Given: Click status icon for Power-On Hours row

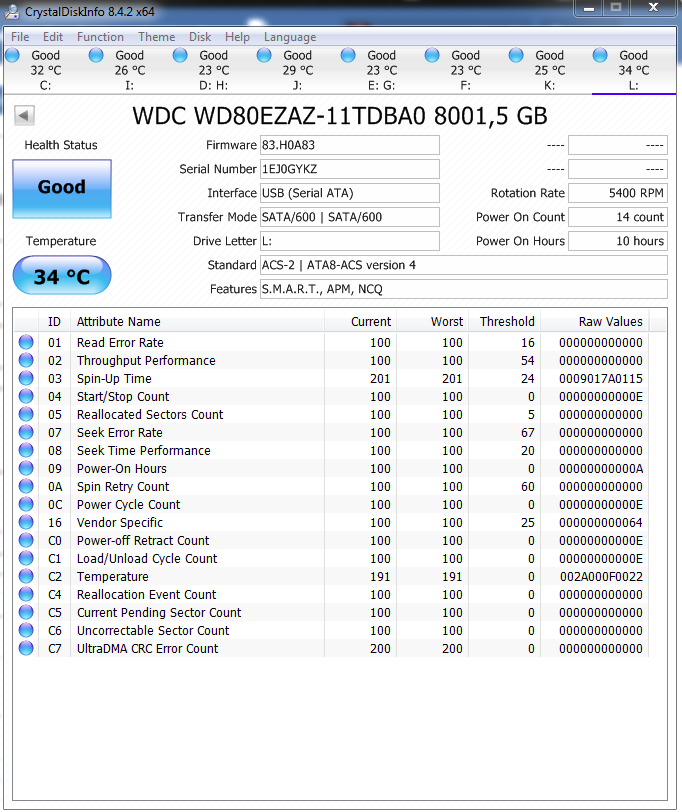Looking at the screenshot, I should tap(26, 468).
